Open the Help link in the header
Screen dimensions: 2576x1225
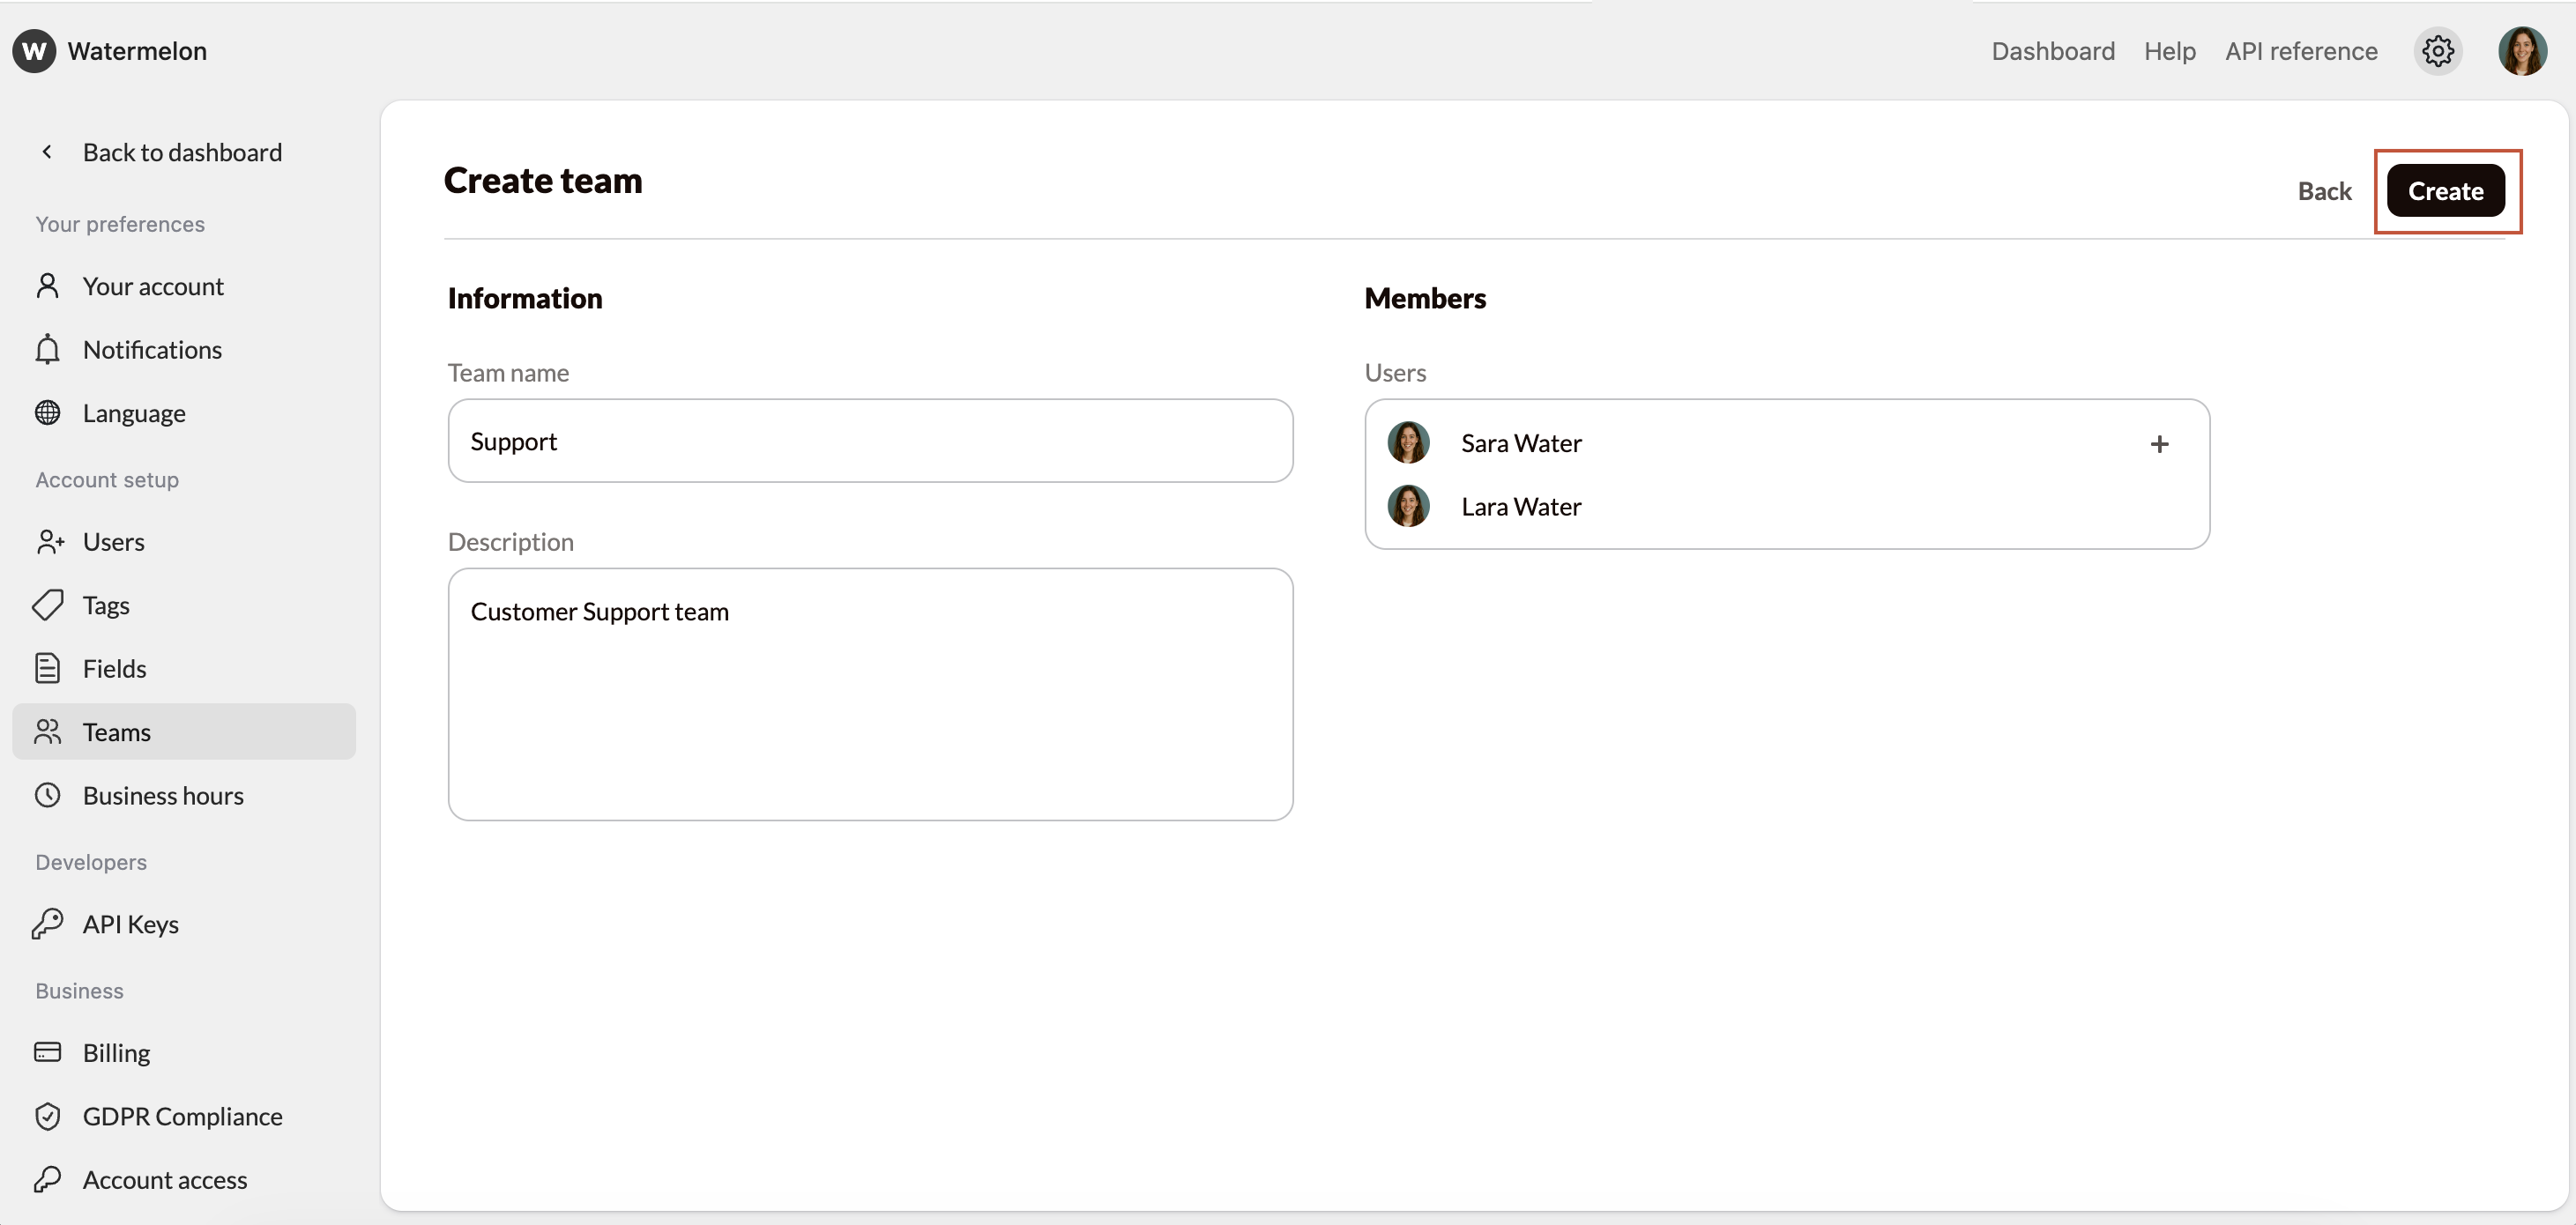2169,51
